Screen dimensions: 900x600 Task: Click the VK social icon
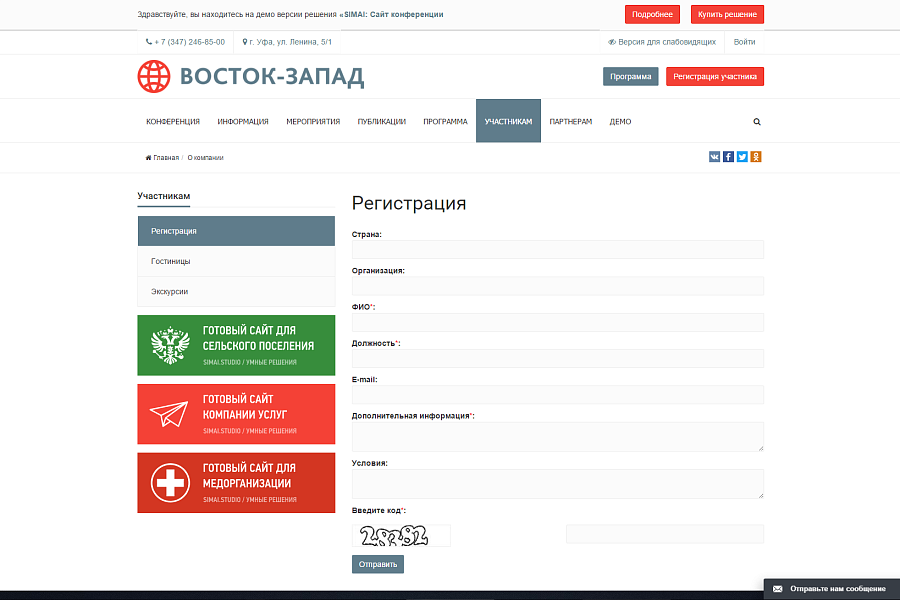(x=714, y=156)
